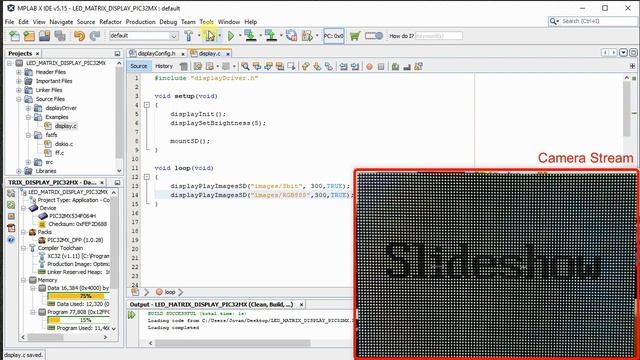Click the Debug Project toolbar icon
This screenshot has width=640, height=360.
[307, 36]
